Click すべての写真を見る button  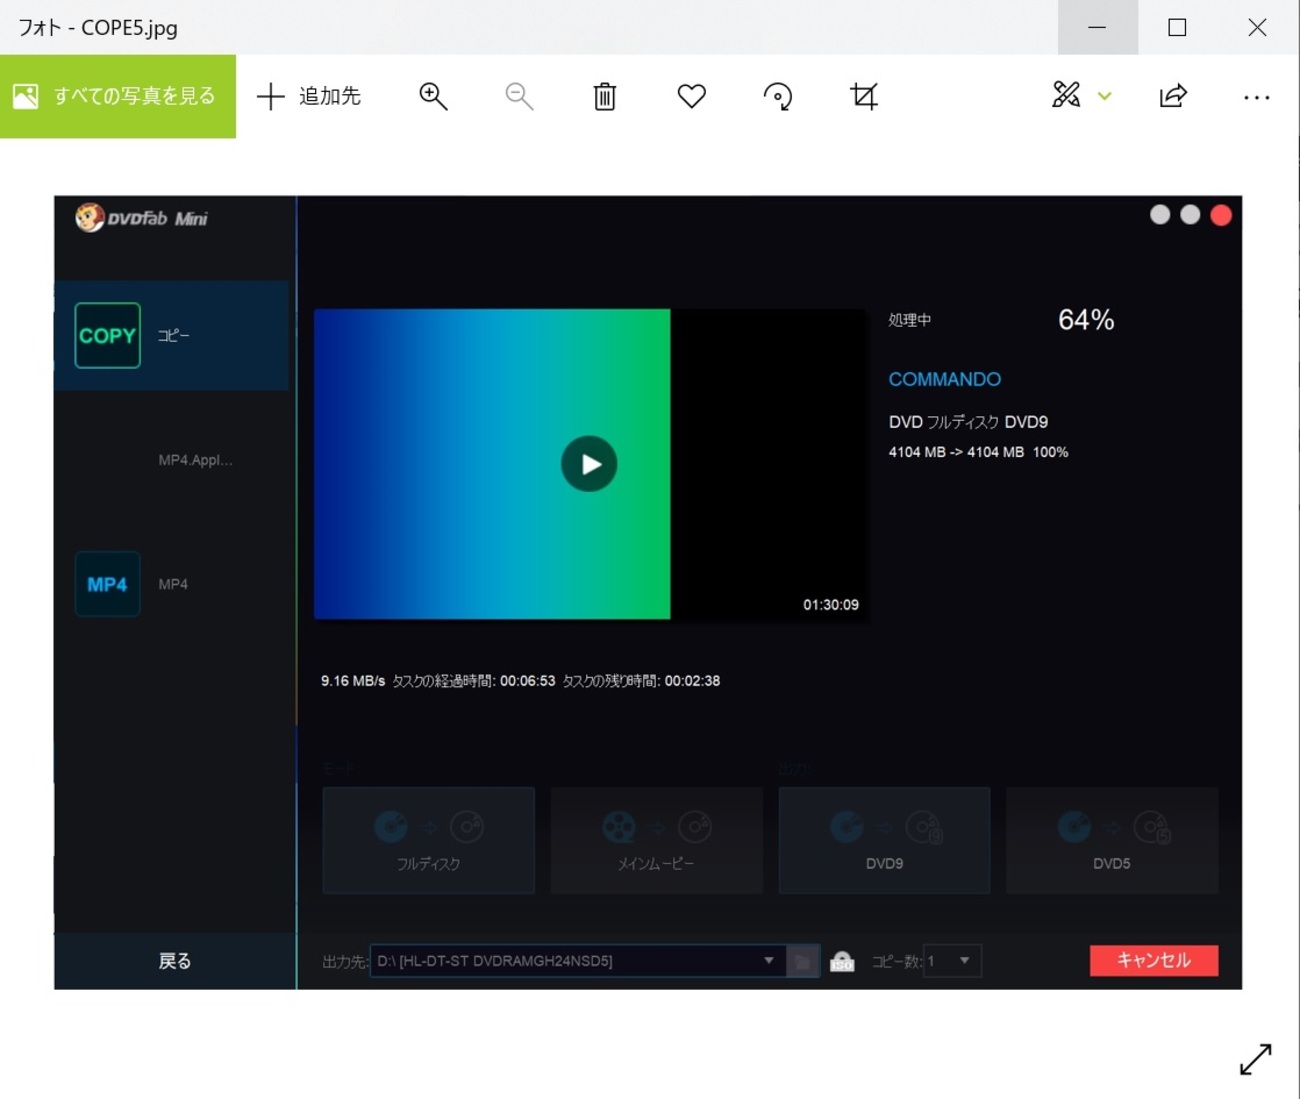click(118, 96)
